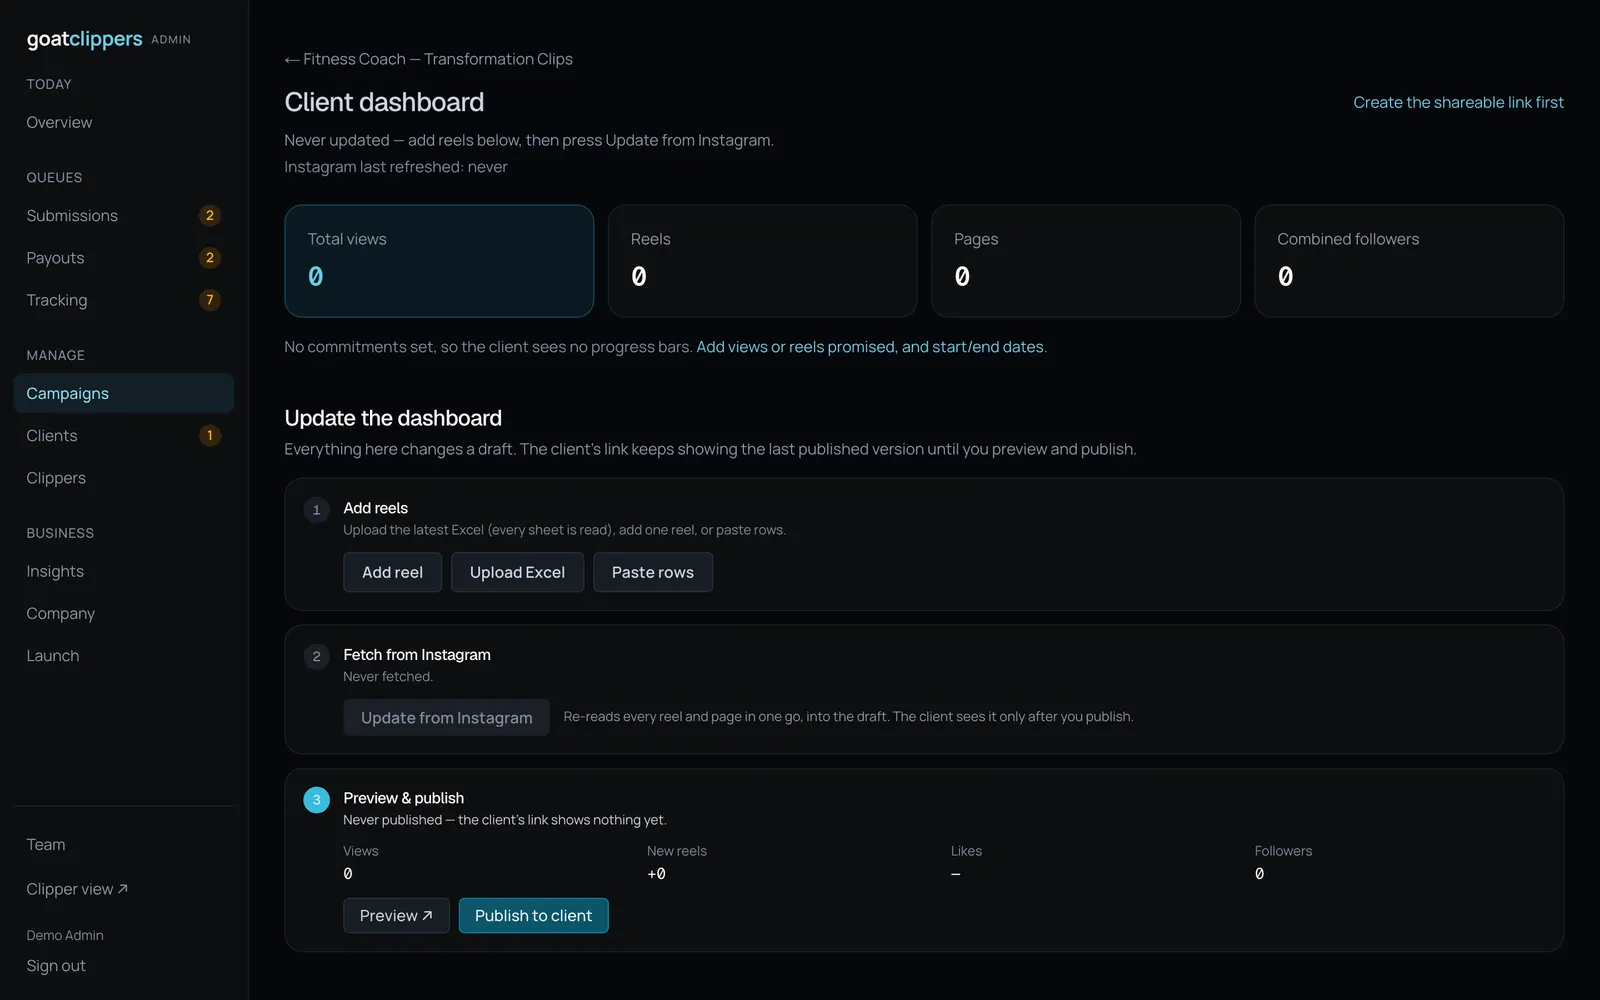Image resolution: width=1600 pixels, height=1000 pixels.
Task: Click the Submissions count badge 2
Action: pyautogui.click(x=209, y=215)
